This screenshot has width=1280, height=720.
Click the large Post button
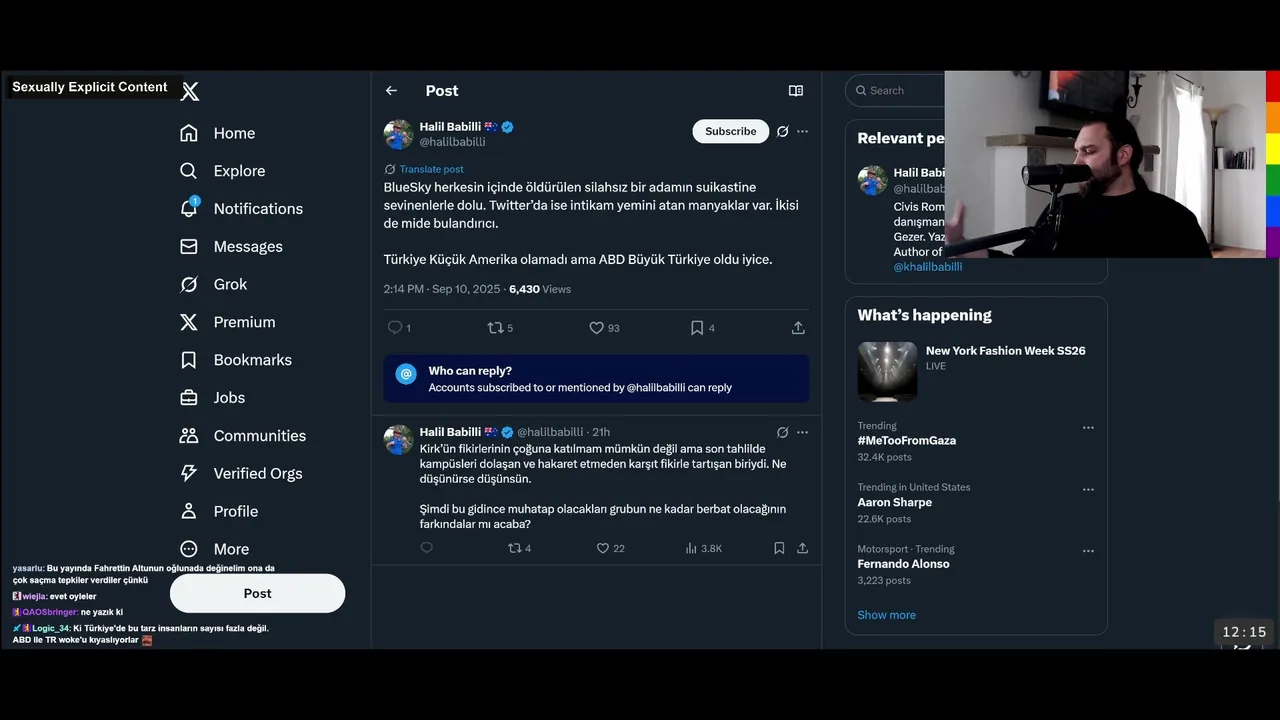pos(257,593)
